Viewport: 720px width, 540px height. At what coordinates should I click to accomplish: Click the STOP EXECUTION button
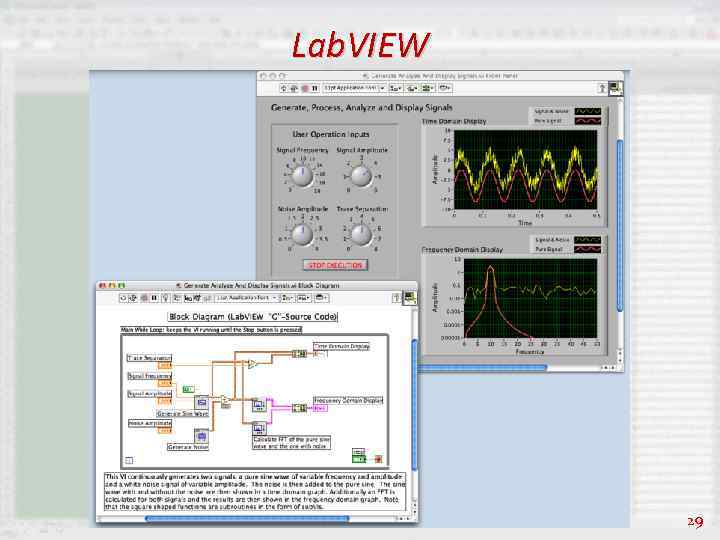[x=336, y=265]
